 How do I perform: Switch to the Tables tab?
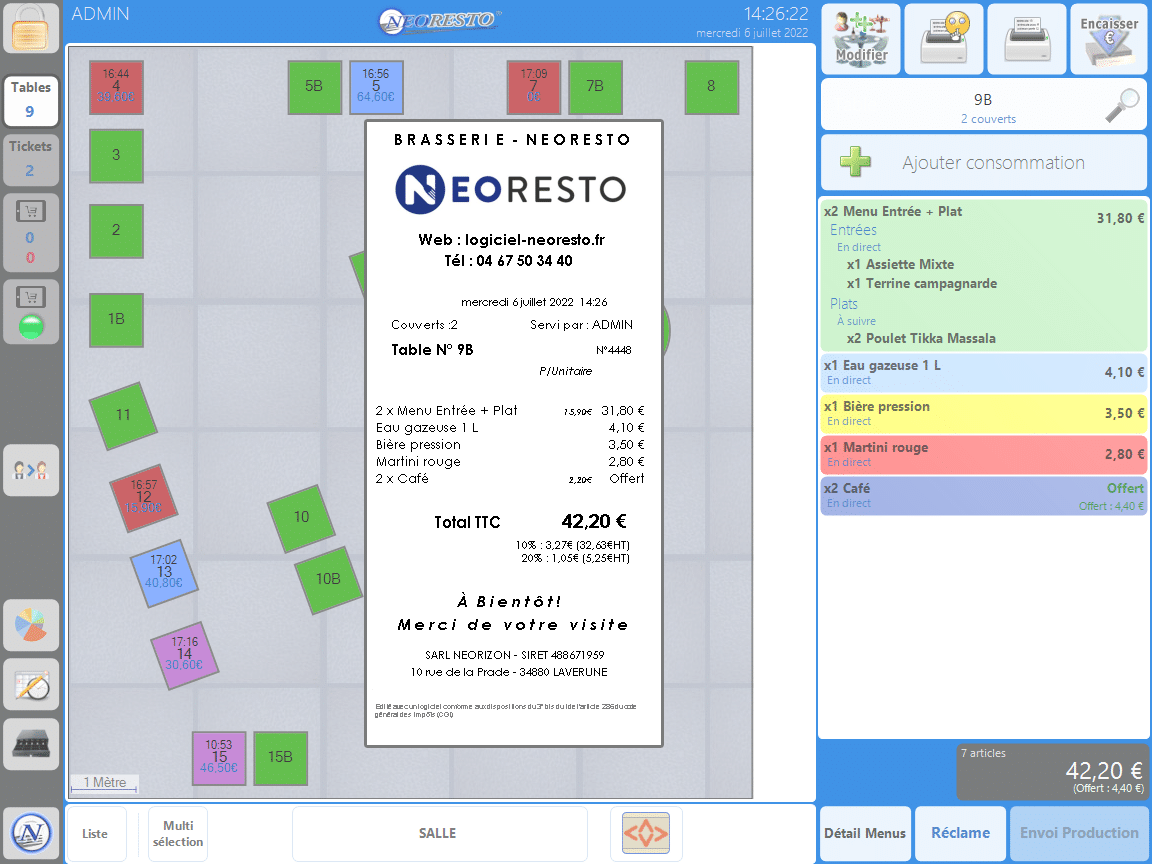point(31,99)
